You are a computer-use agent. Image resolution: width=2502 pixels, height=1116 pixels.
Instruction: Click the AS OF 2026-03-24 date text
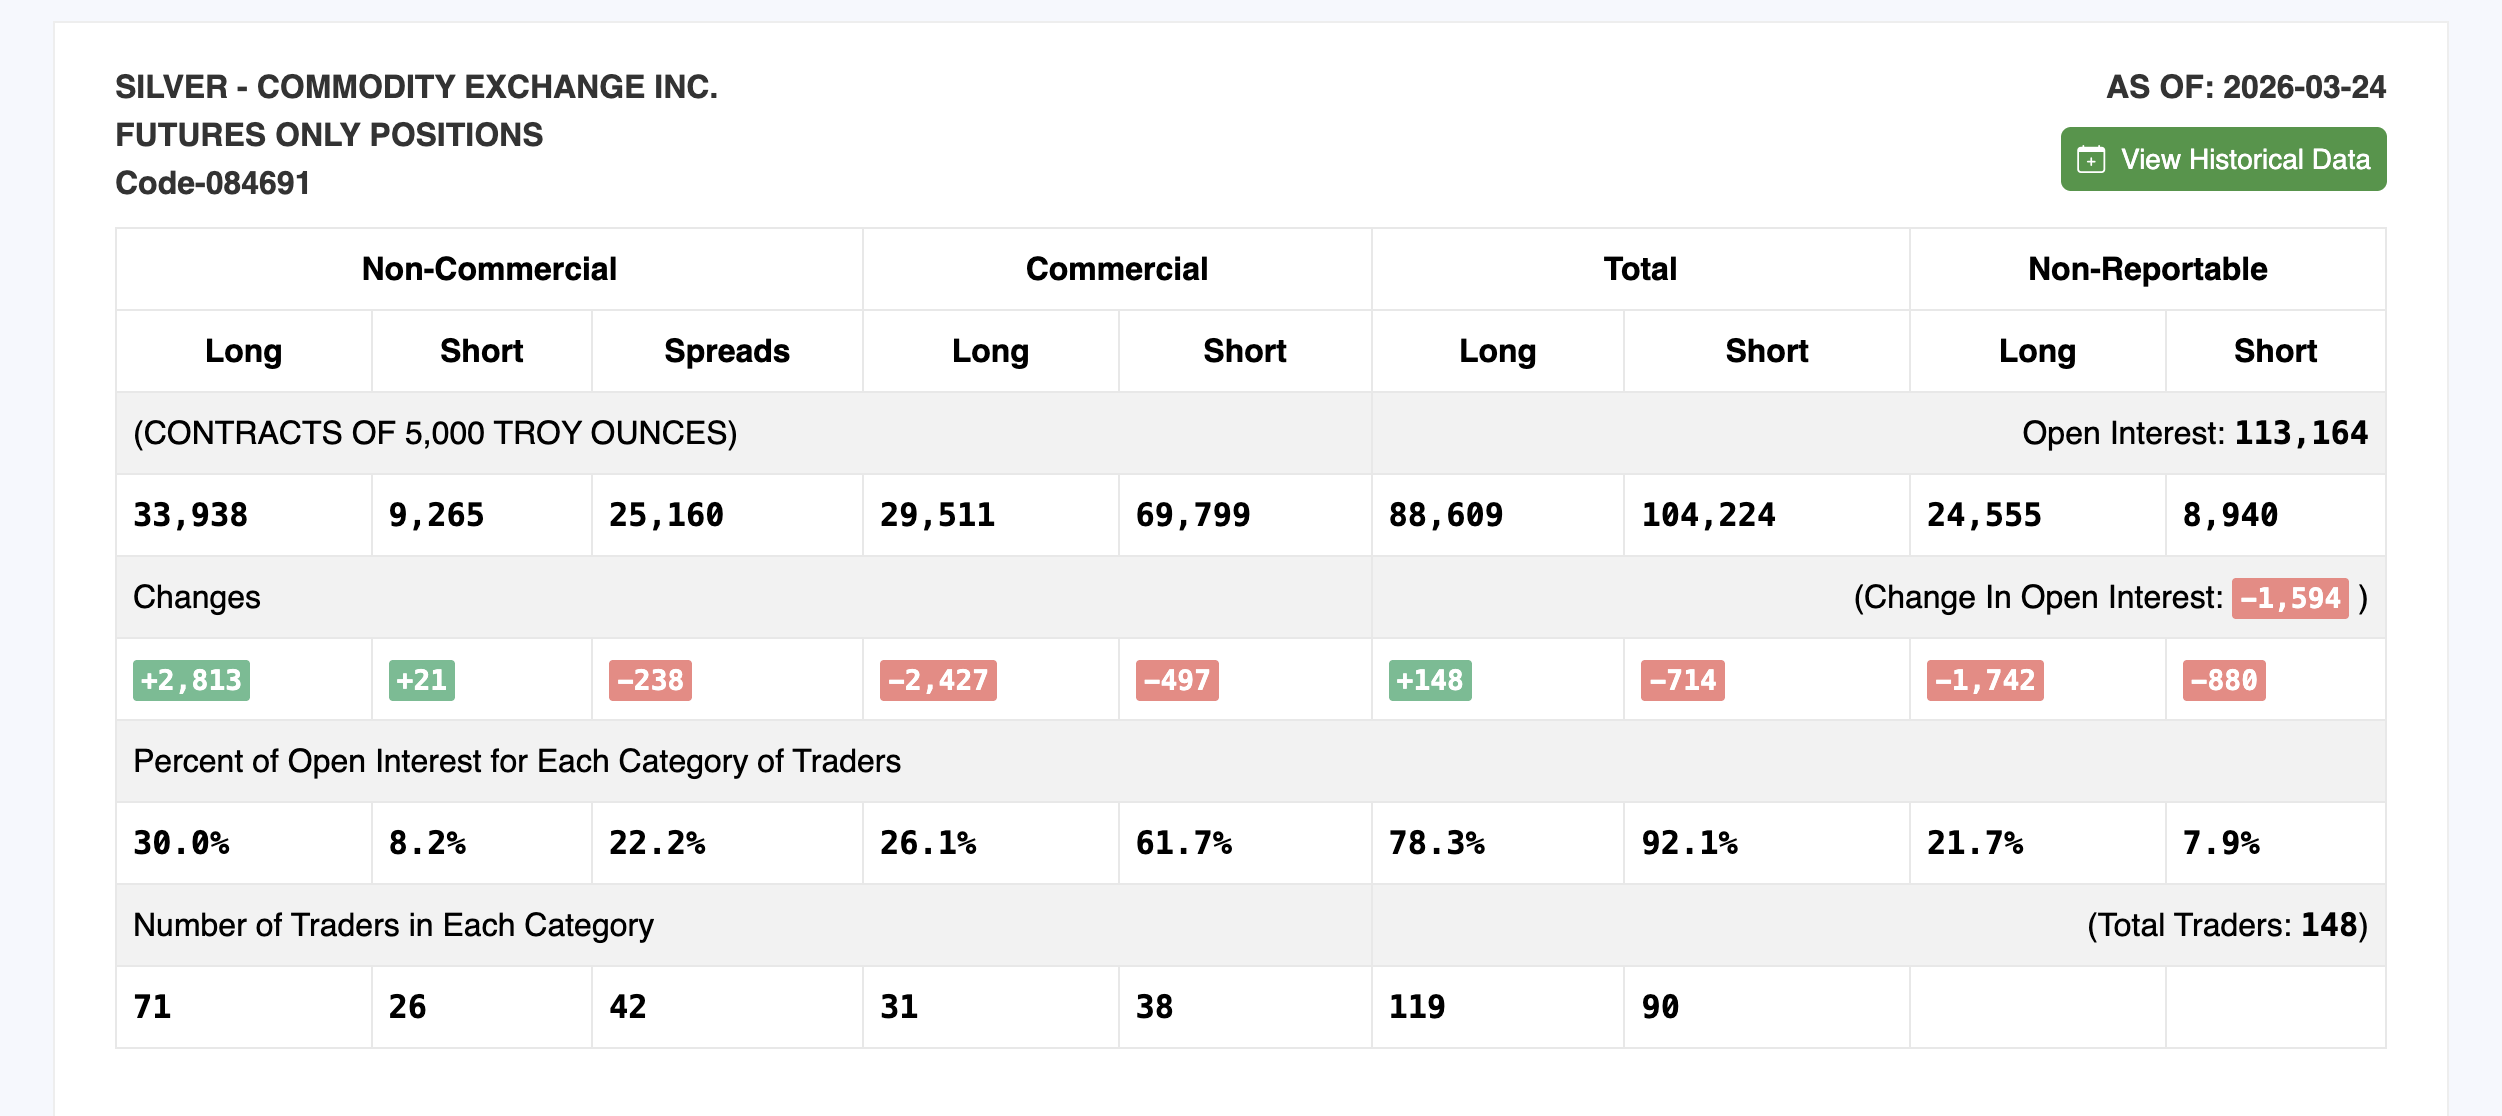(2245, 87)
